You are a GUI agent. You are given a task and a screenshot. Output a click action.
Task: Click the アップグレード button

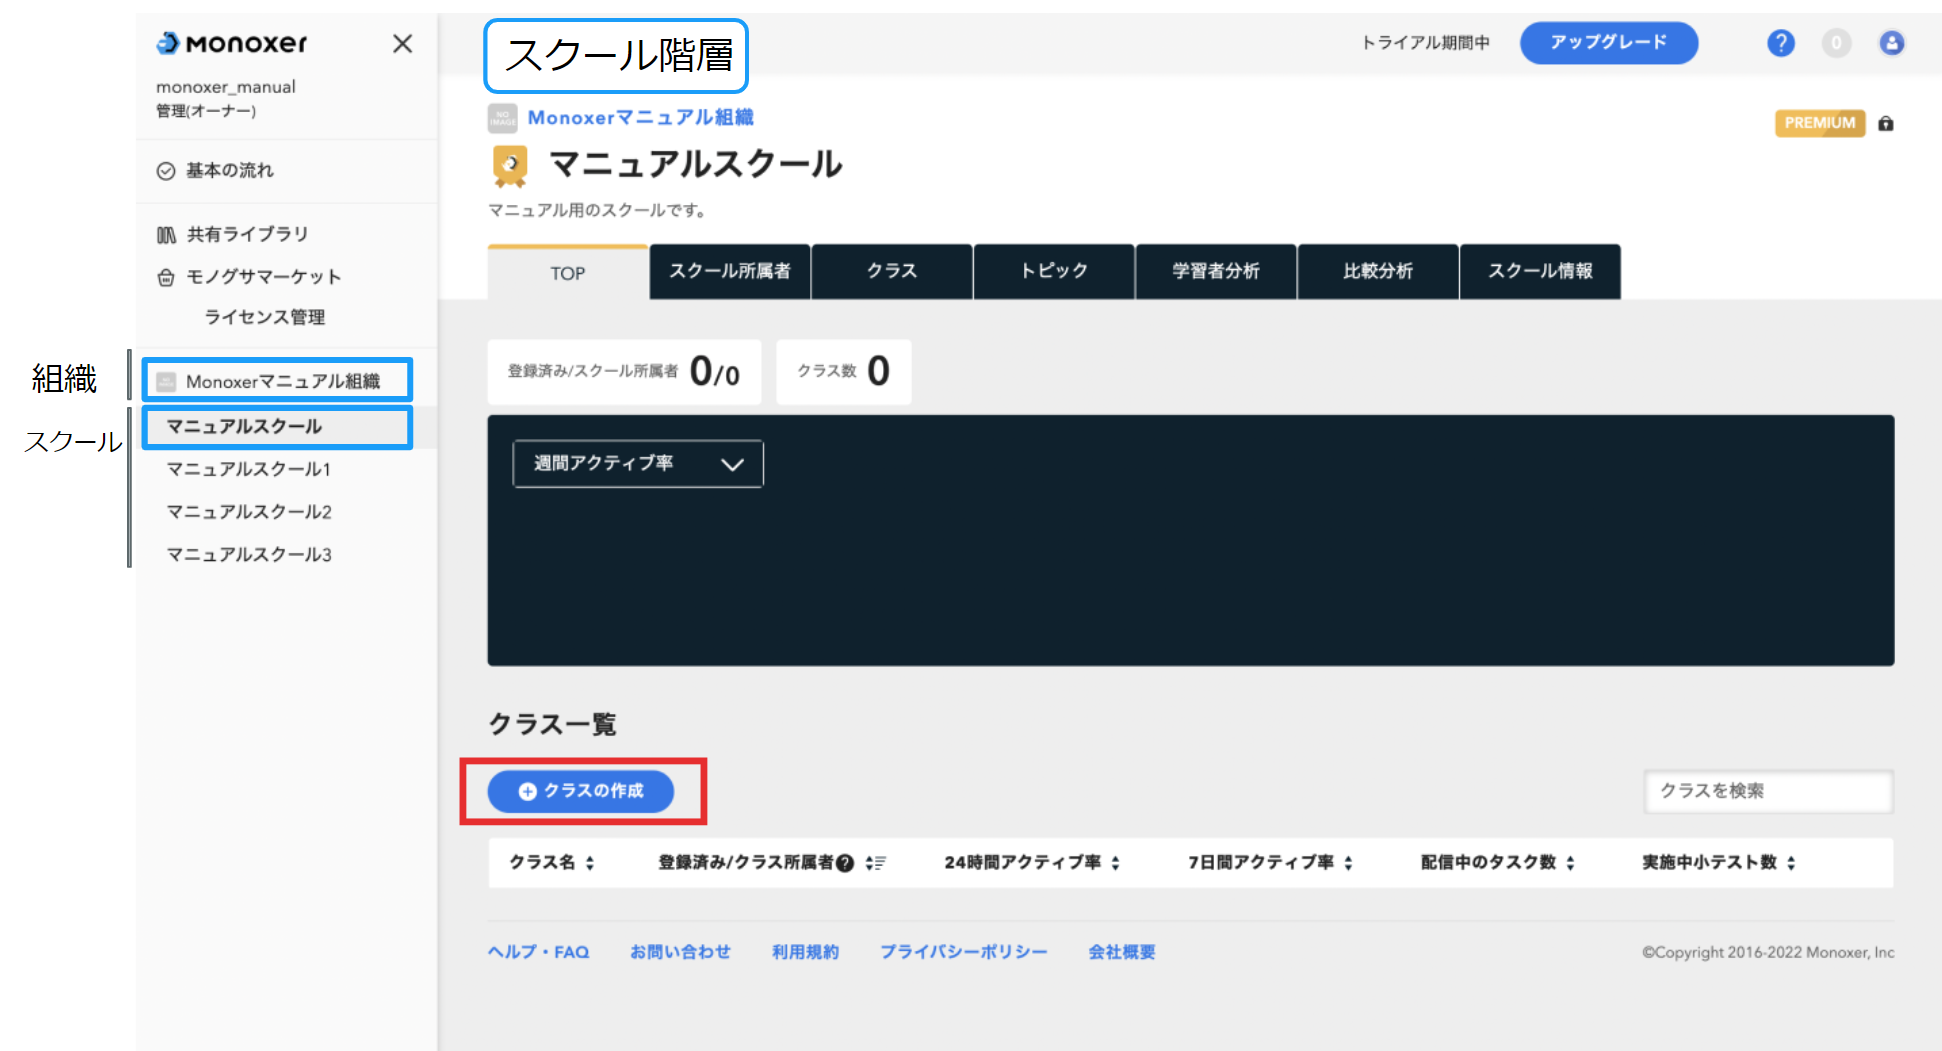coord(1608,42)
